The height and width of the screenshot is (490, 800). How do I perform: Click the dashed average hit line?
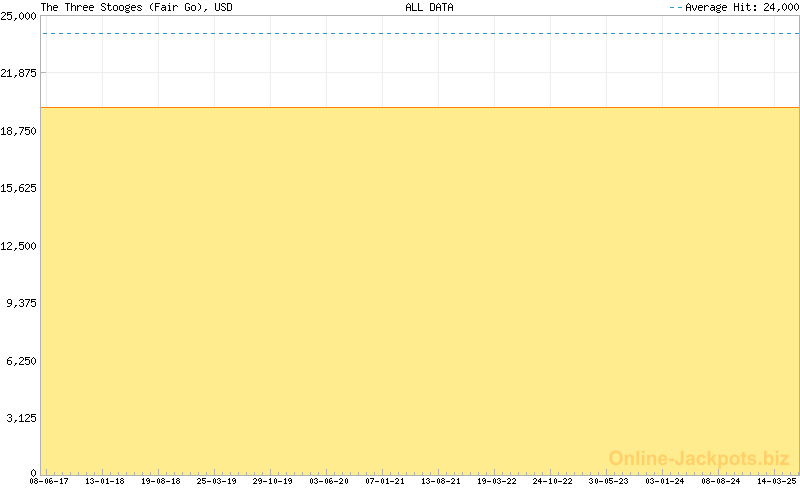pyautogui.click(x=420, y=33)
